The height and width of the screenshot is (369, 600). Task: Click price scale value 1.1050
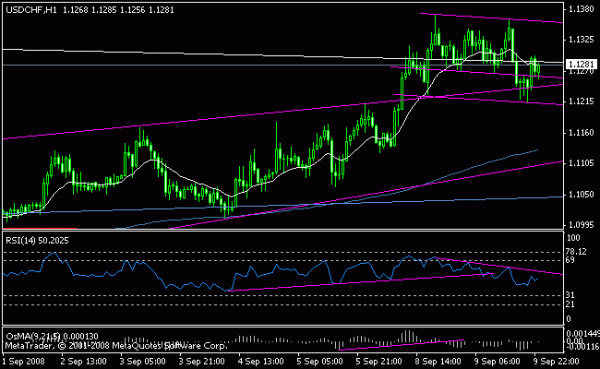[x=581, y=194]
